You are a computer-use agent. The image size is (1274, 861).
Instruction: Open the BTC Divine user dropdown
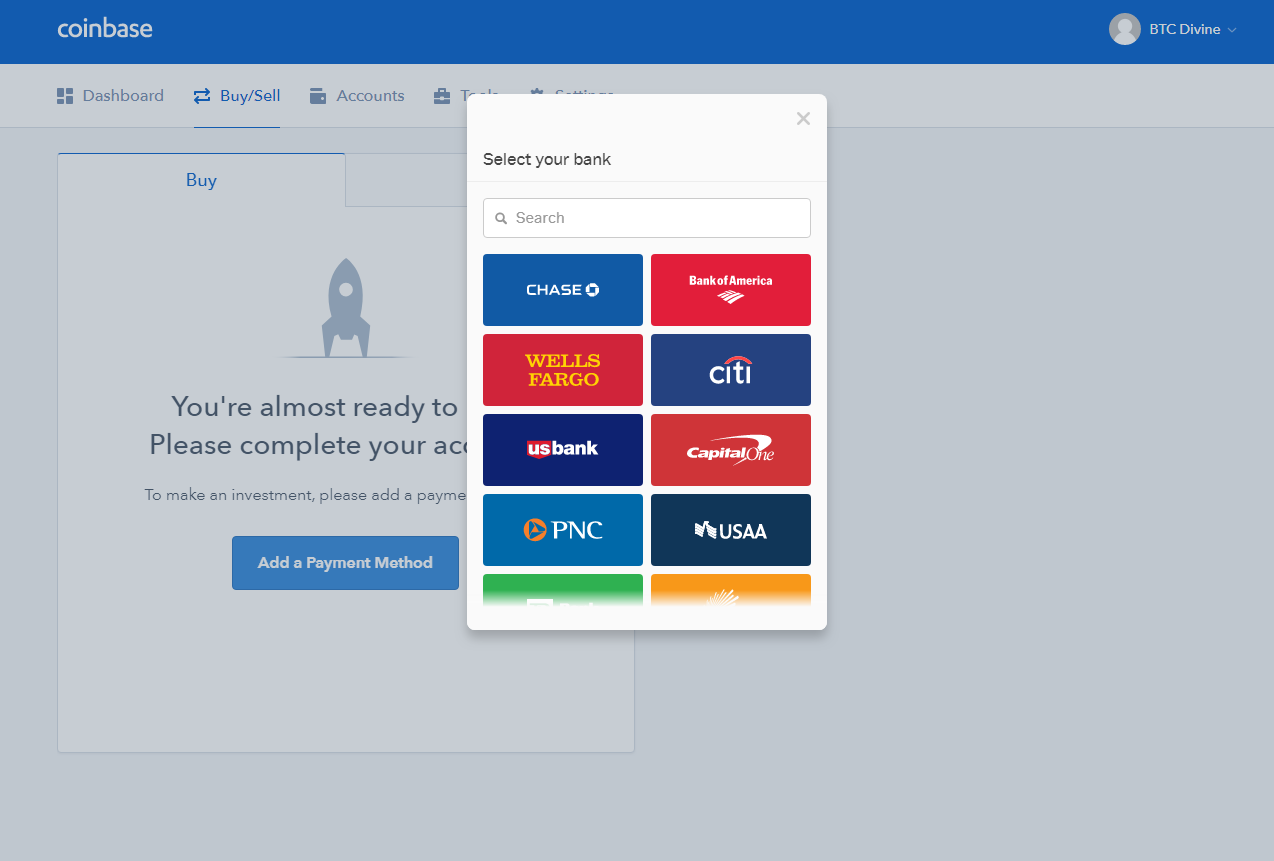(1173, 29)
